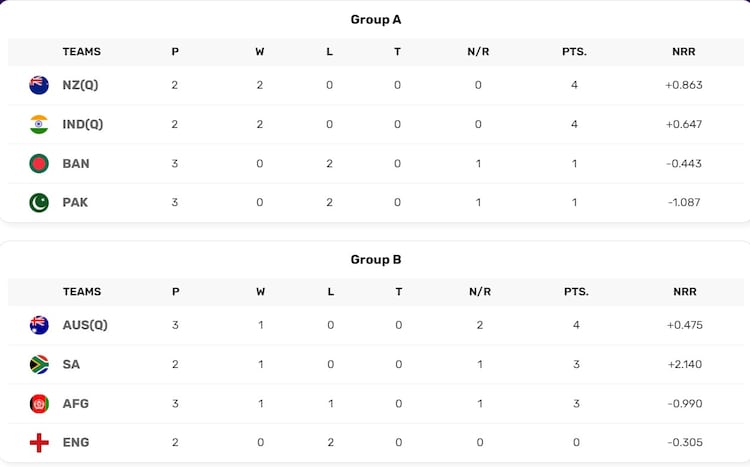Click the Pakistan flag icon
This screenshot has height=467, width=750.
(39, 202)
